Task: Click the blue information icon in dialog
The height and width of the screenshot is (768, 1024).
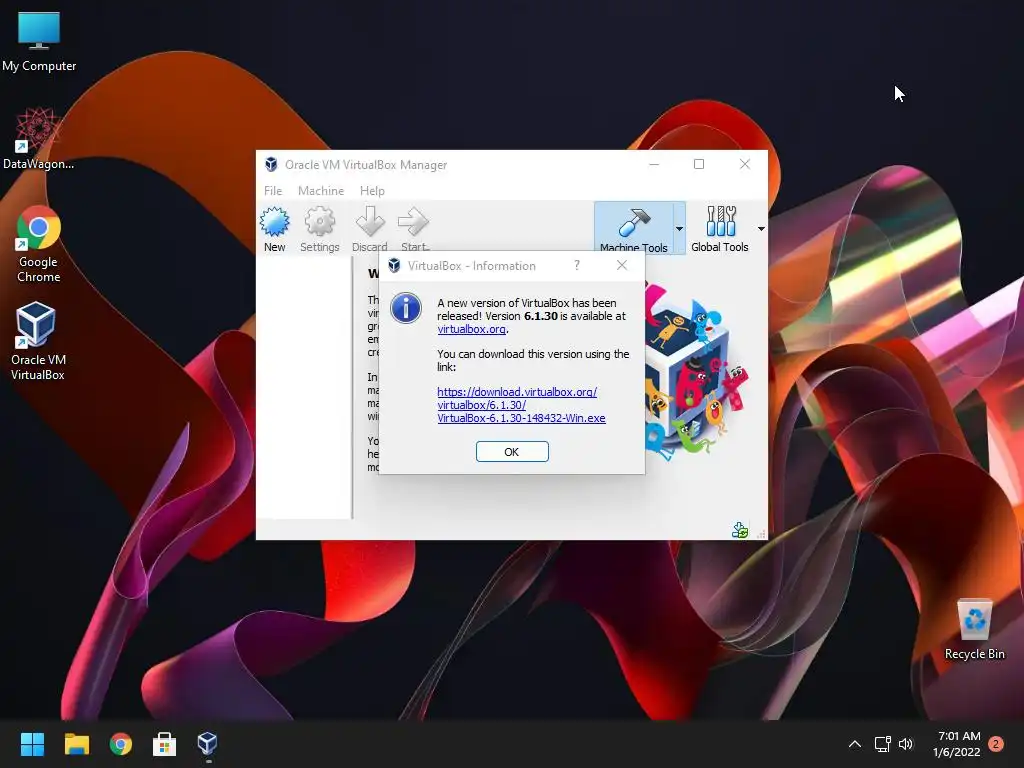Action: click(x=406, y=308)
